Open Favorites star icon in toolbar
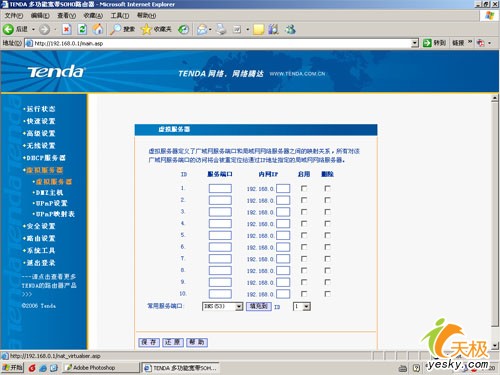This screenshot has width=500, height=375. [146, 29]
